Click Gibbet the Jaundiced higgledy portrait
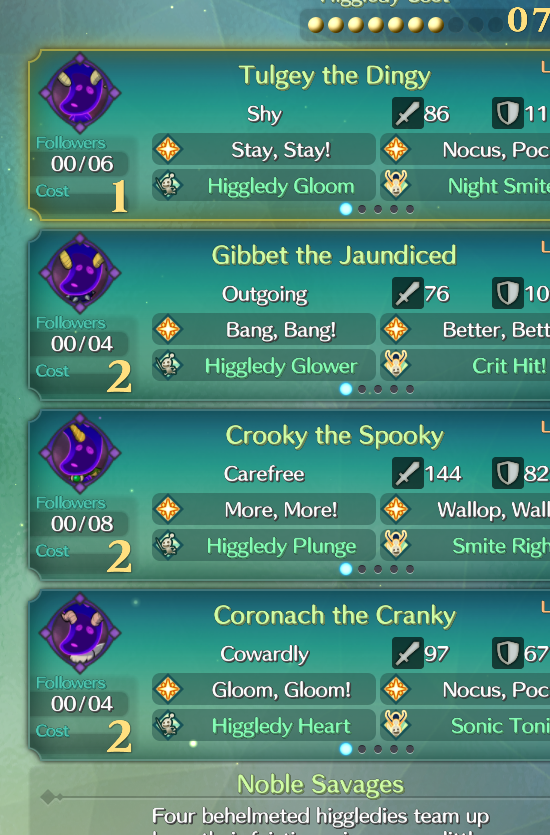The height and width of the screenshot is (835, 550). (x=80, y=273)
